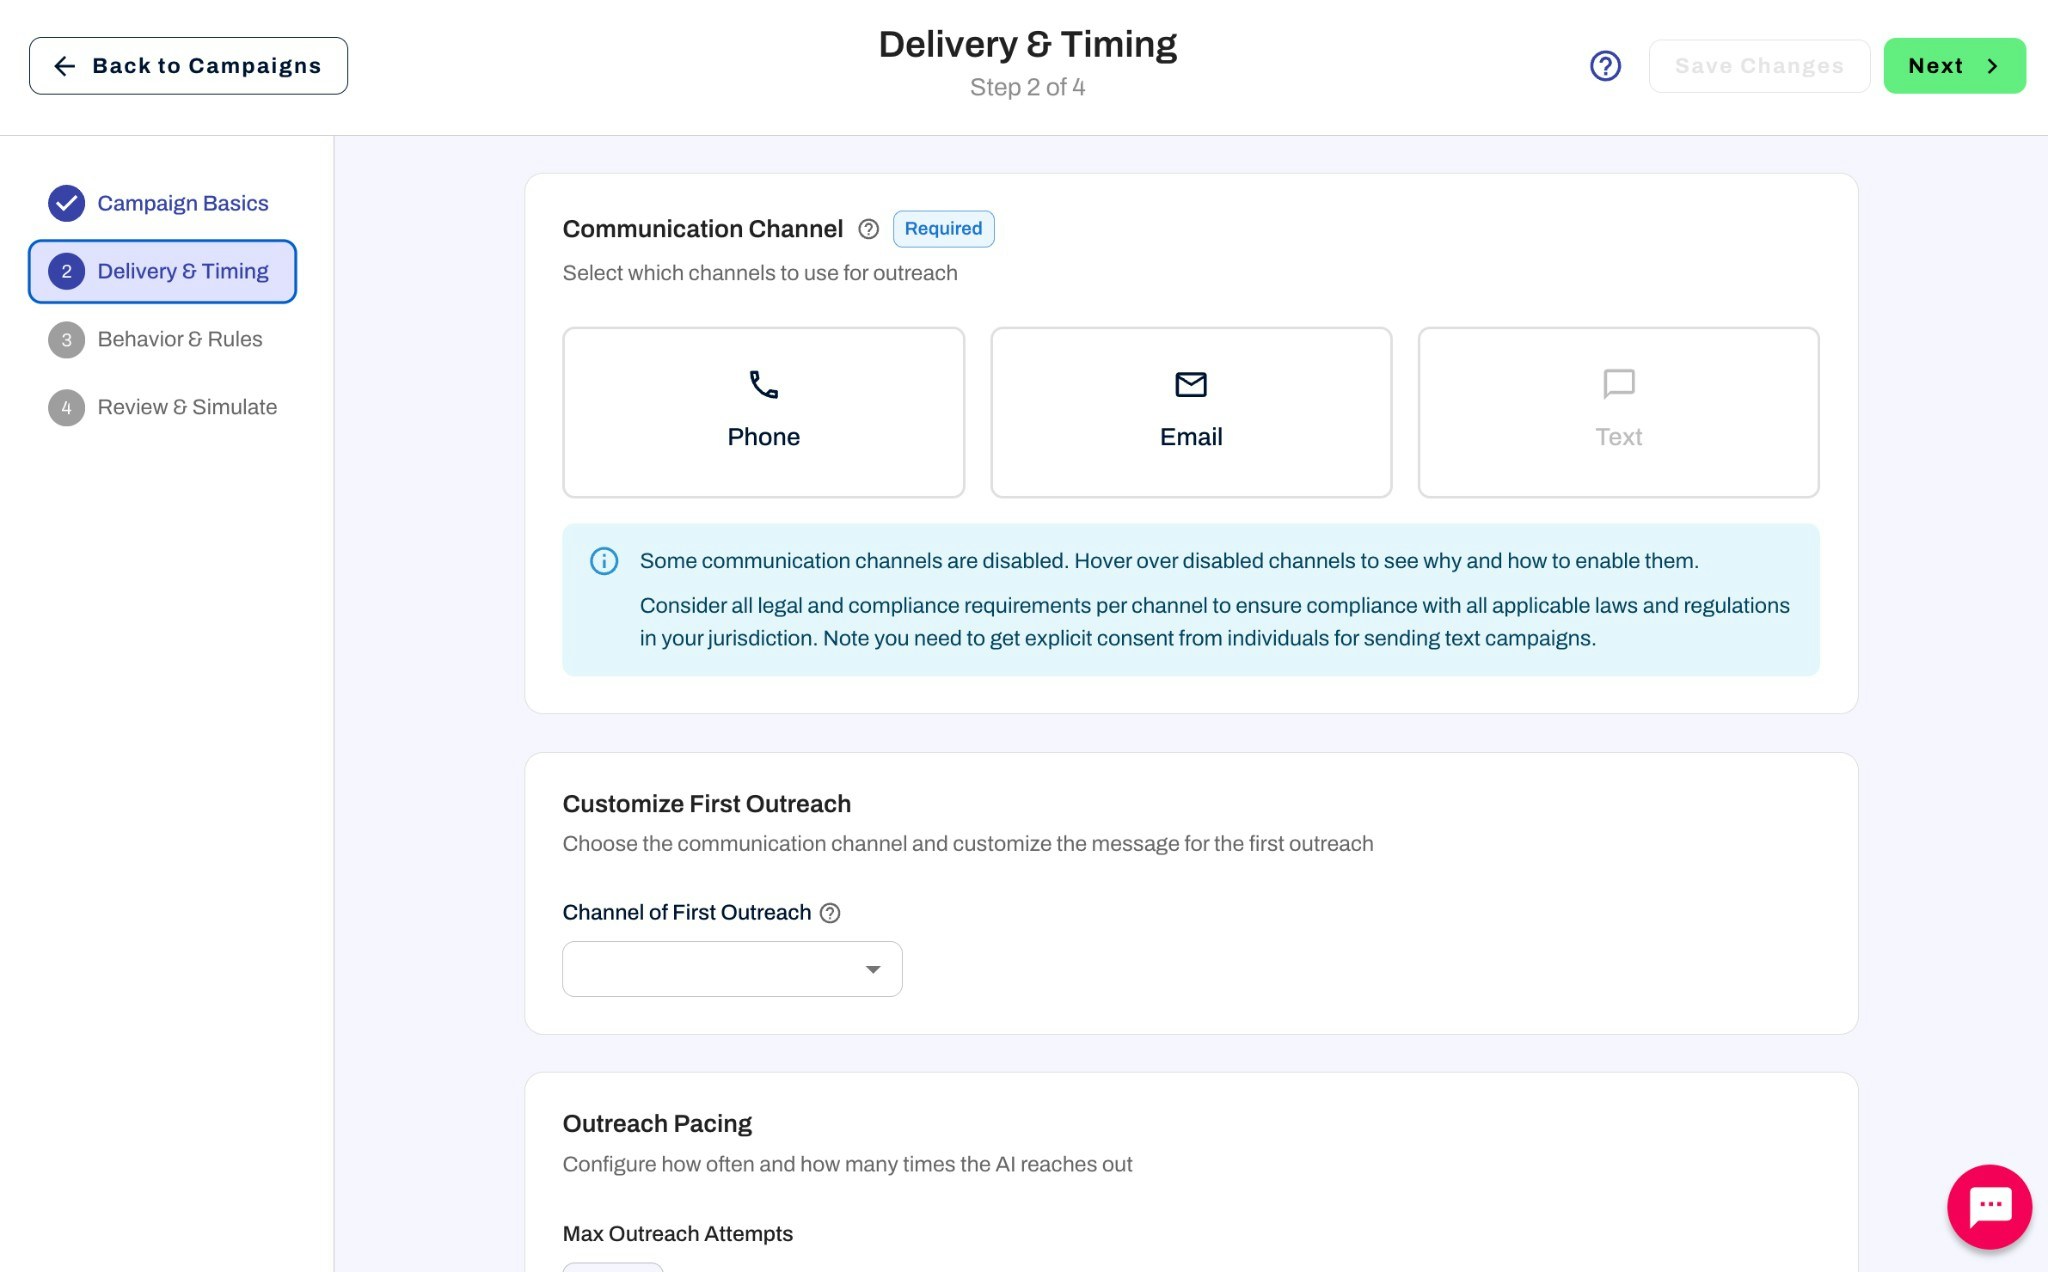Click the Channel of First Outreach help icon
Image resolution: width=2048 pixels, height=1272 pixels.
pos(830,913)
